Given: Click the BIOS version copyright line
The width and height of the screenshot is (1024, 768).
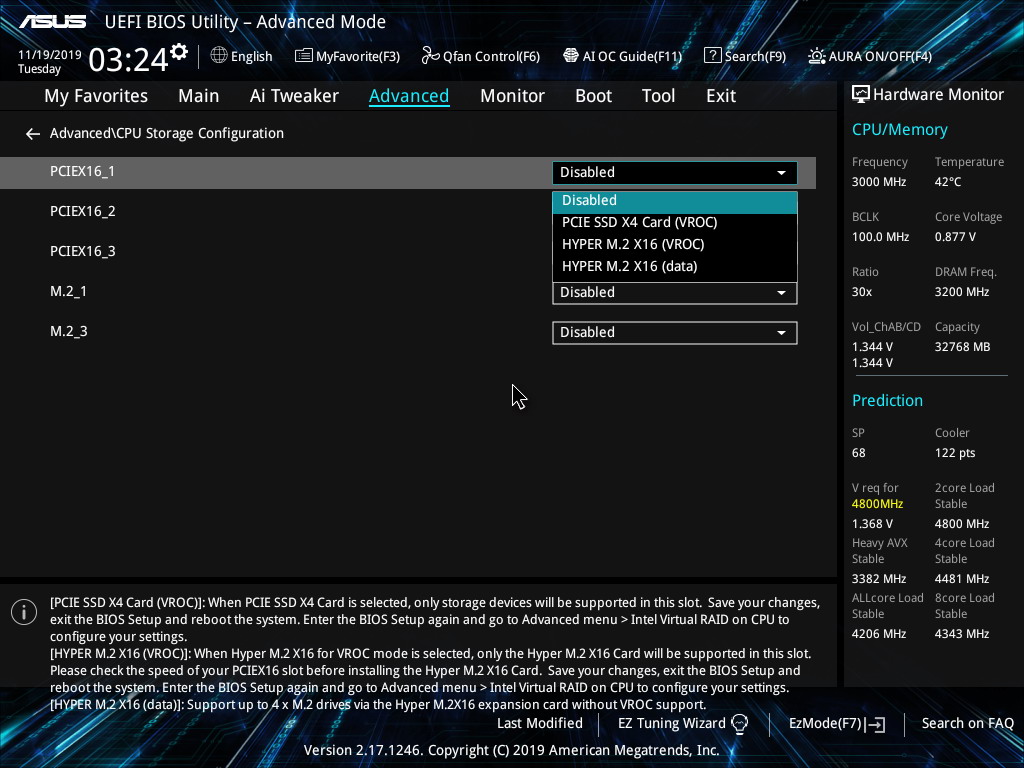Looking at the screenshot, I should 511,750.
